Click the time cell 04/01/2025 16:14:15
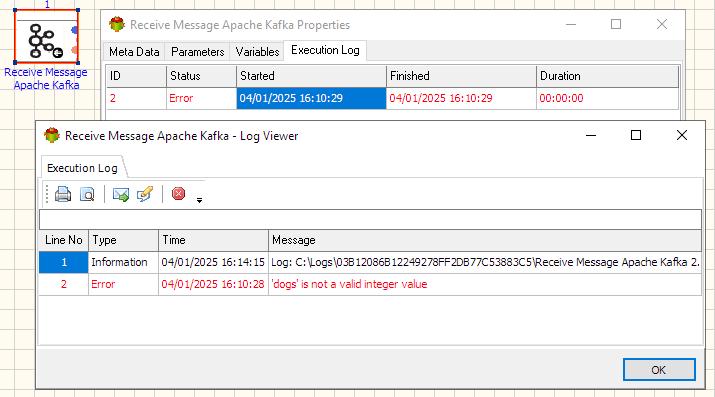 [213, 262]
